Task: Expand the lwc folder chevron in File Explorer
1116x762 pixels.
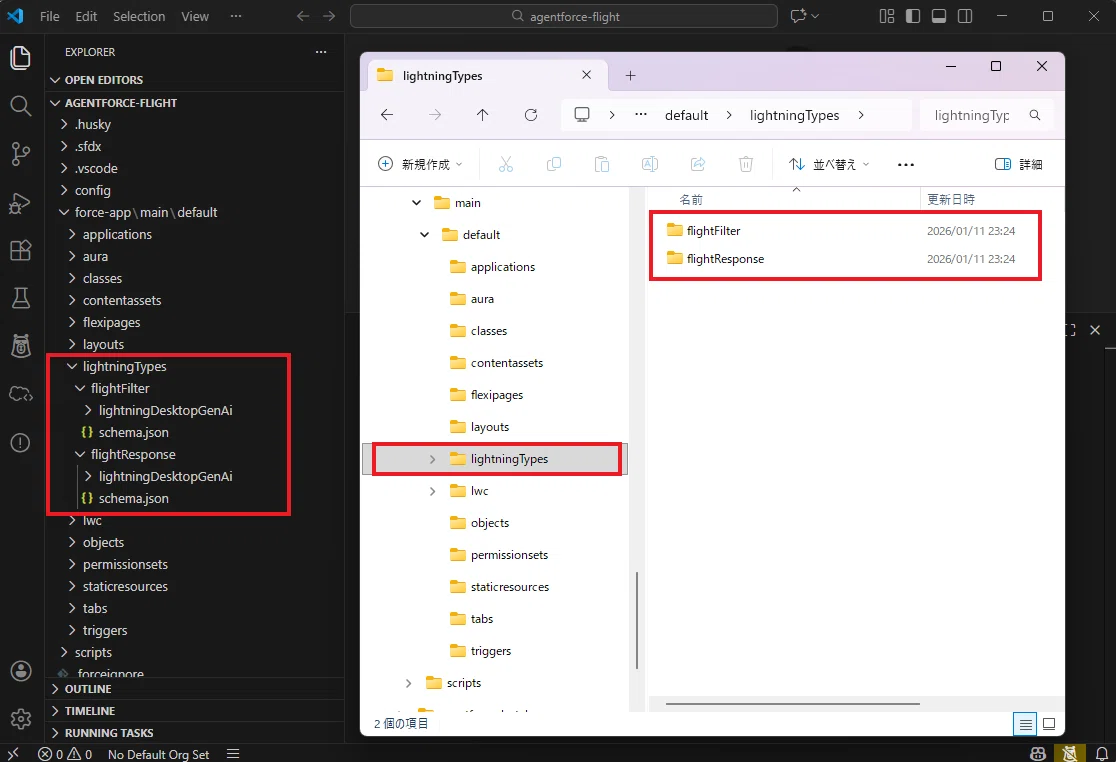Action: coord(432,492)
